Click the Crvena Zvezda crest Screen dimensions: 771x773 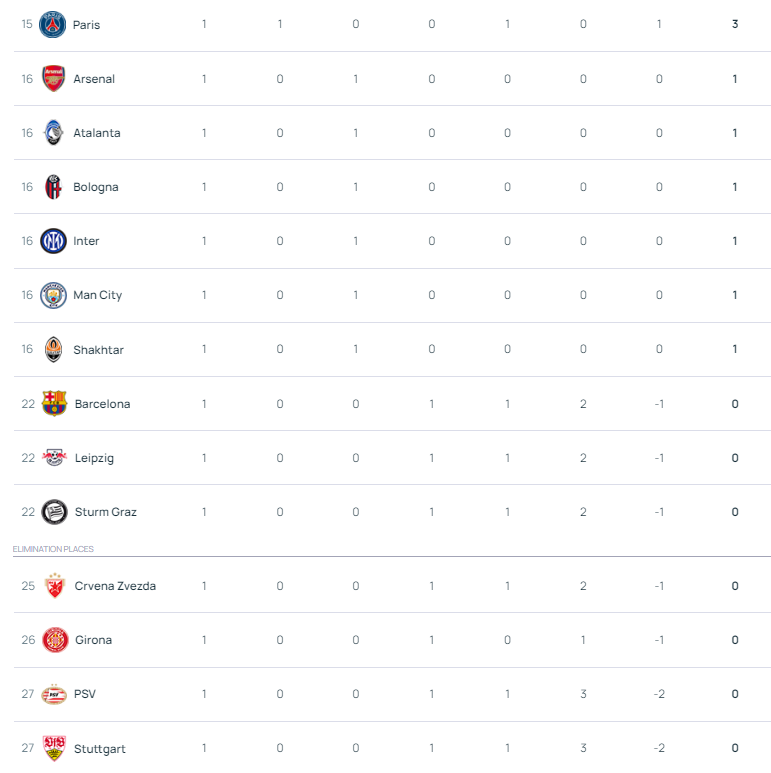click(55, 586)
